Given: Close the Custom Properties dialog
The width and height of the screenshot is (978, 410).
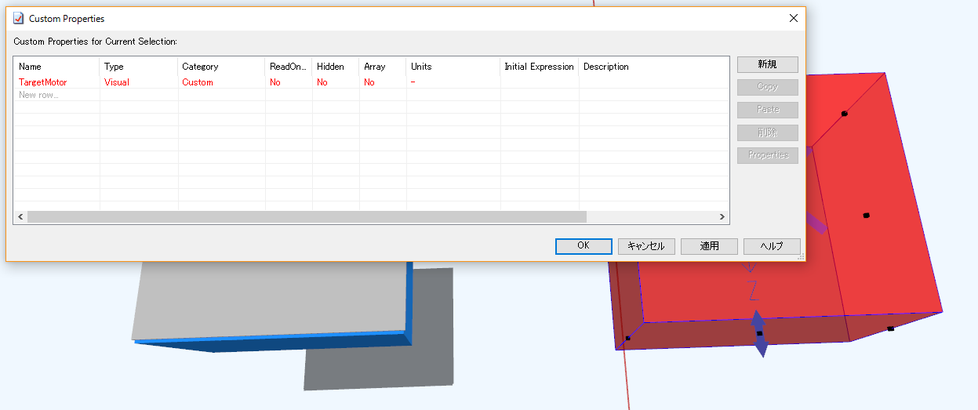Looking at the screenshot, I should (x=793, y=18).
